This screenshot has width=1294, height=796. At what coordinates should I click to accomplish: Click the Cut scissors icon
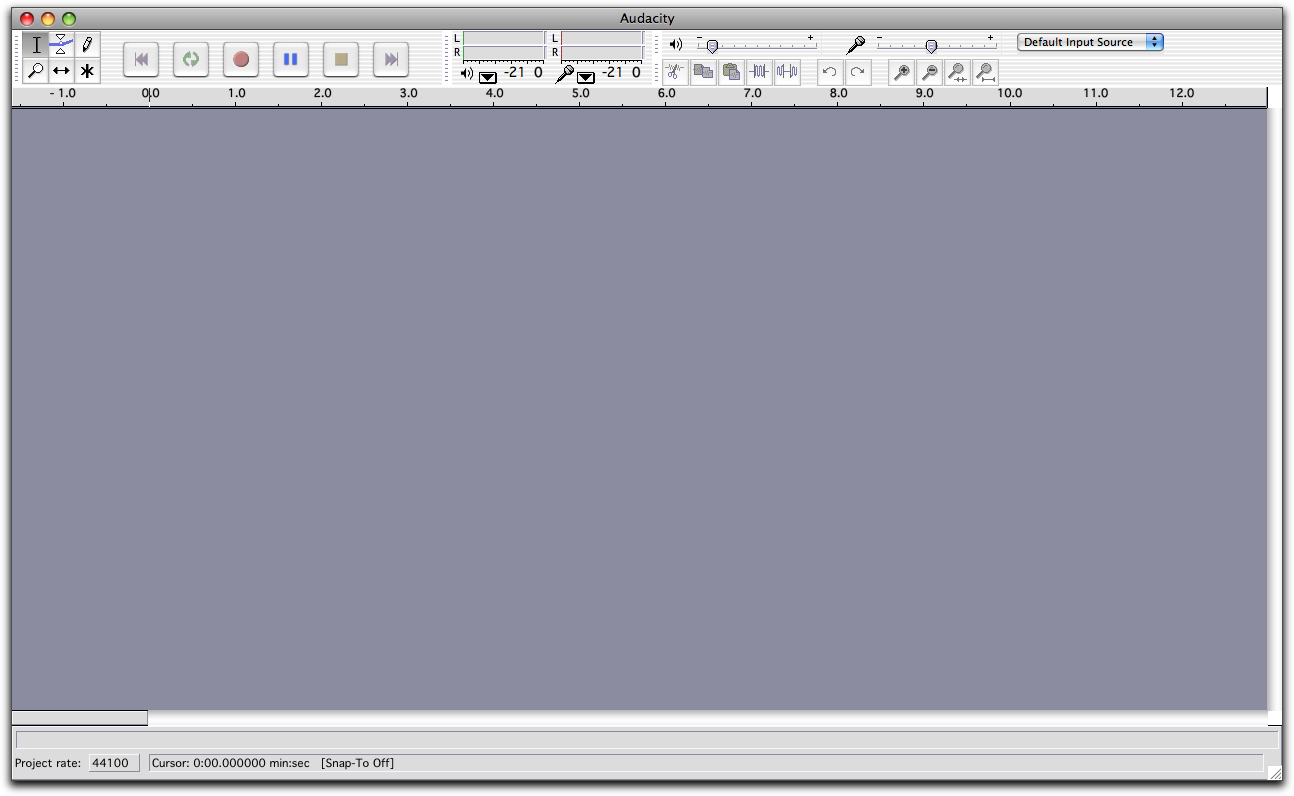(675, 72)
